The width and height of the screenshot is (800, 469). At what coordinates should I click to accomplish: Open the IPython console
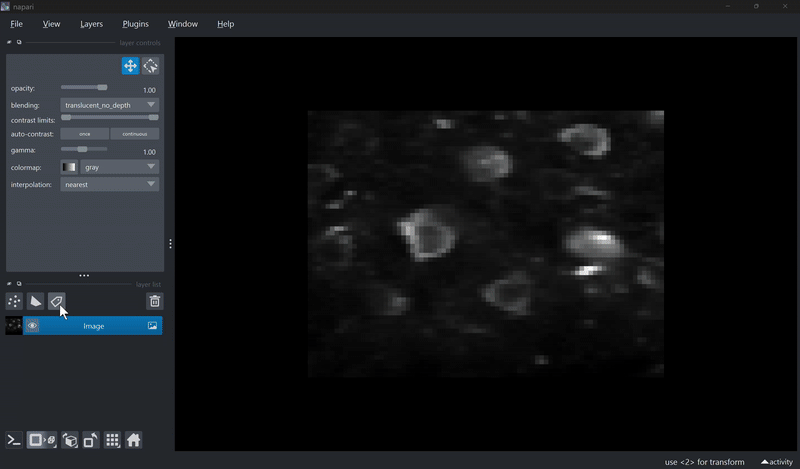tap(14, 440)
